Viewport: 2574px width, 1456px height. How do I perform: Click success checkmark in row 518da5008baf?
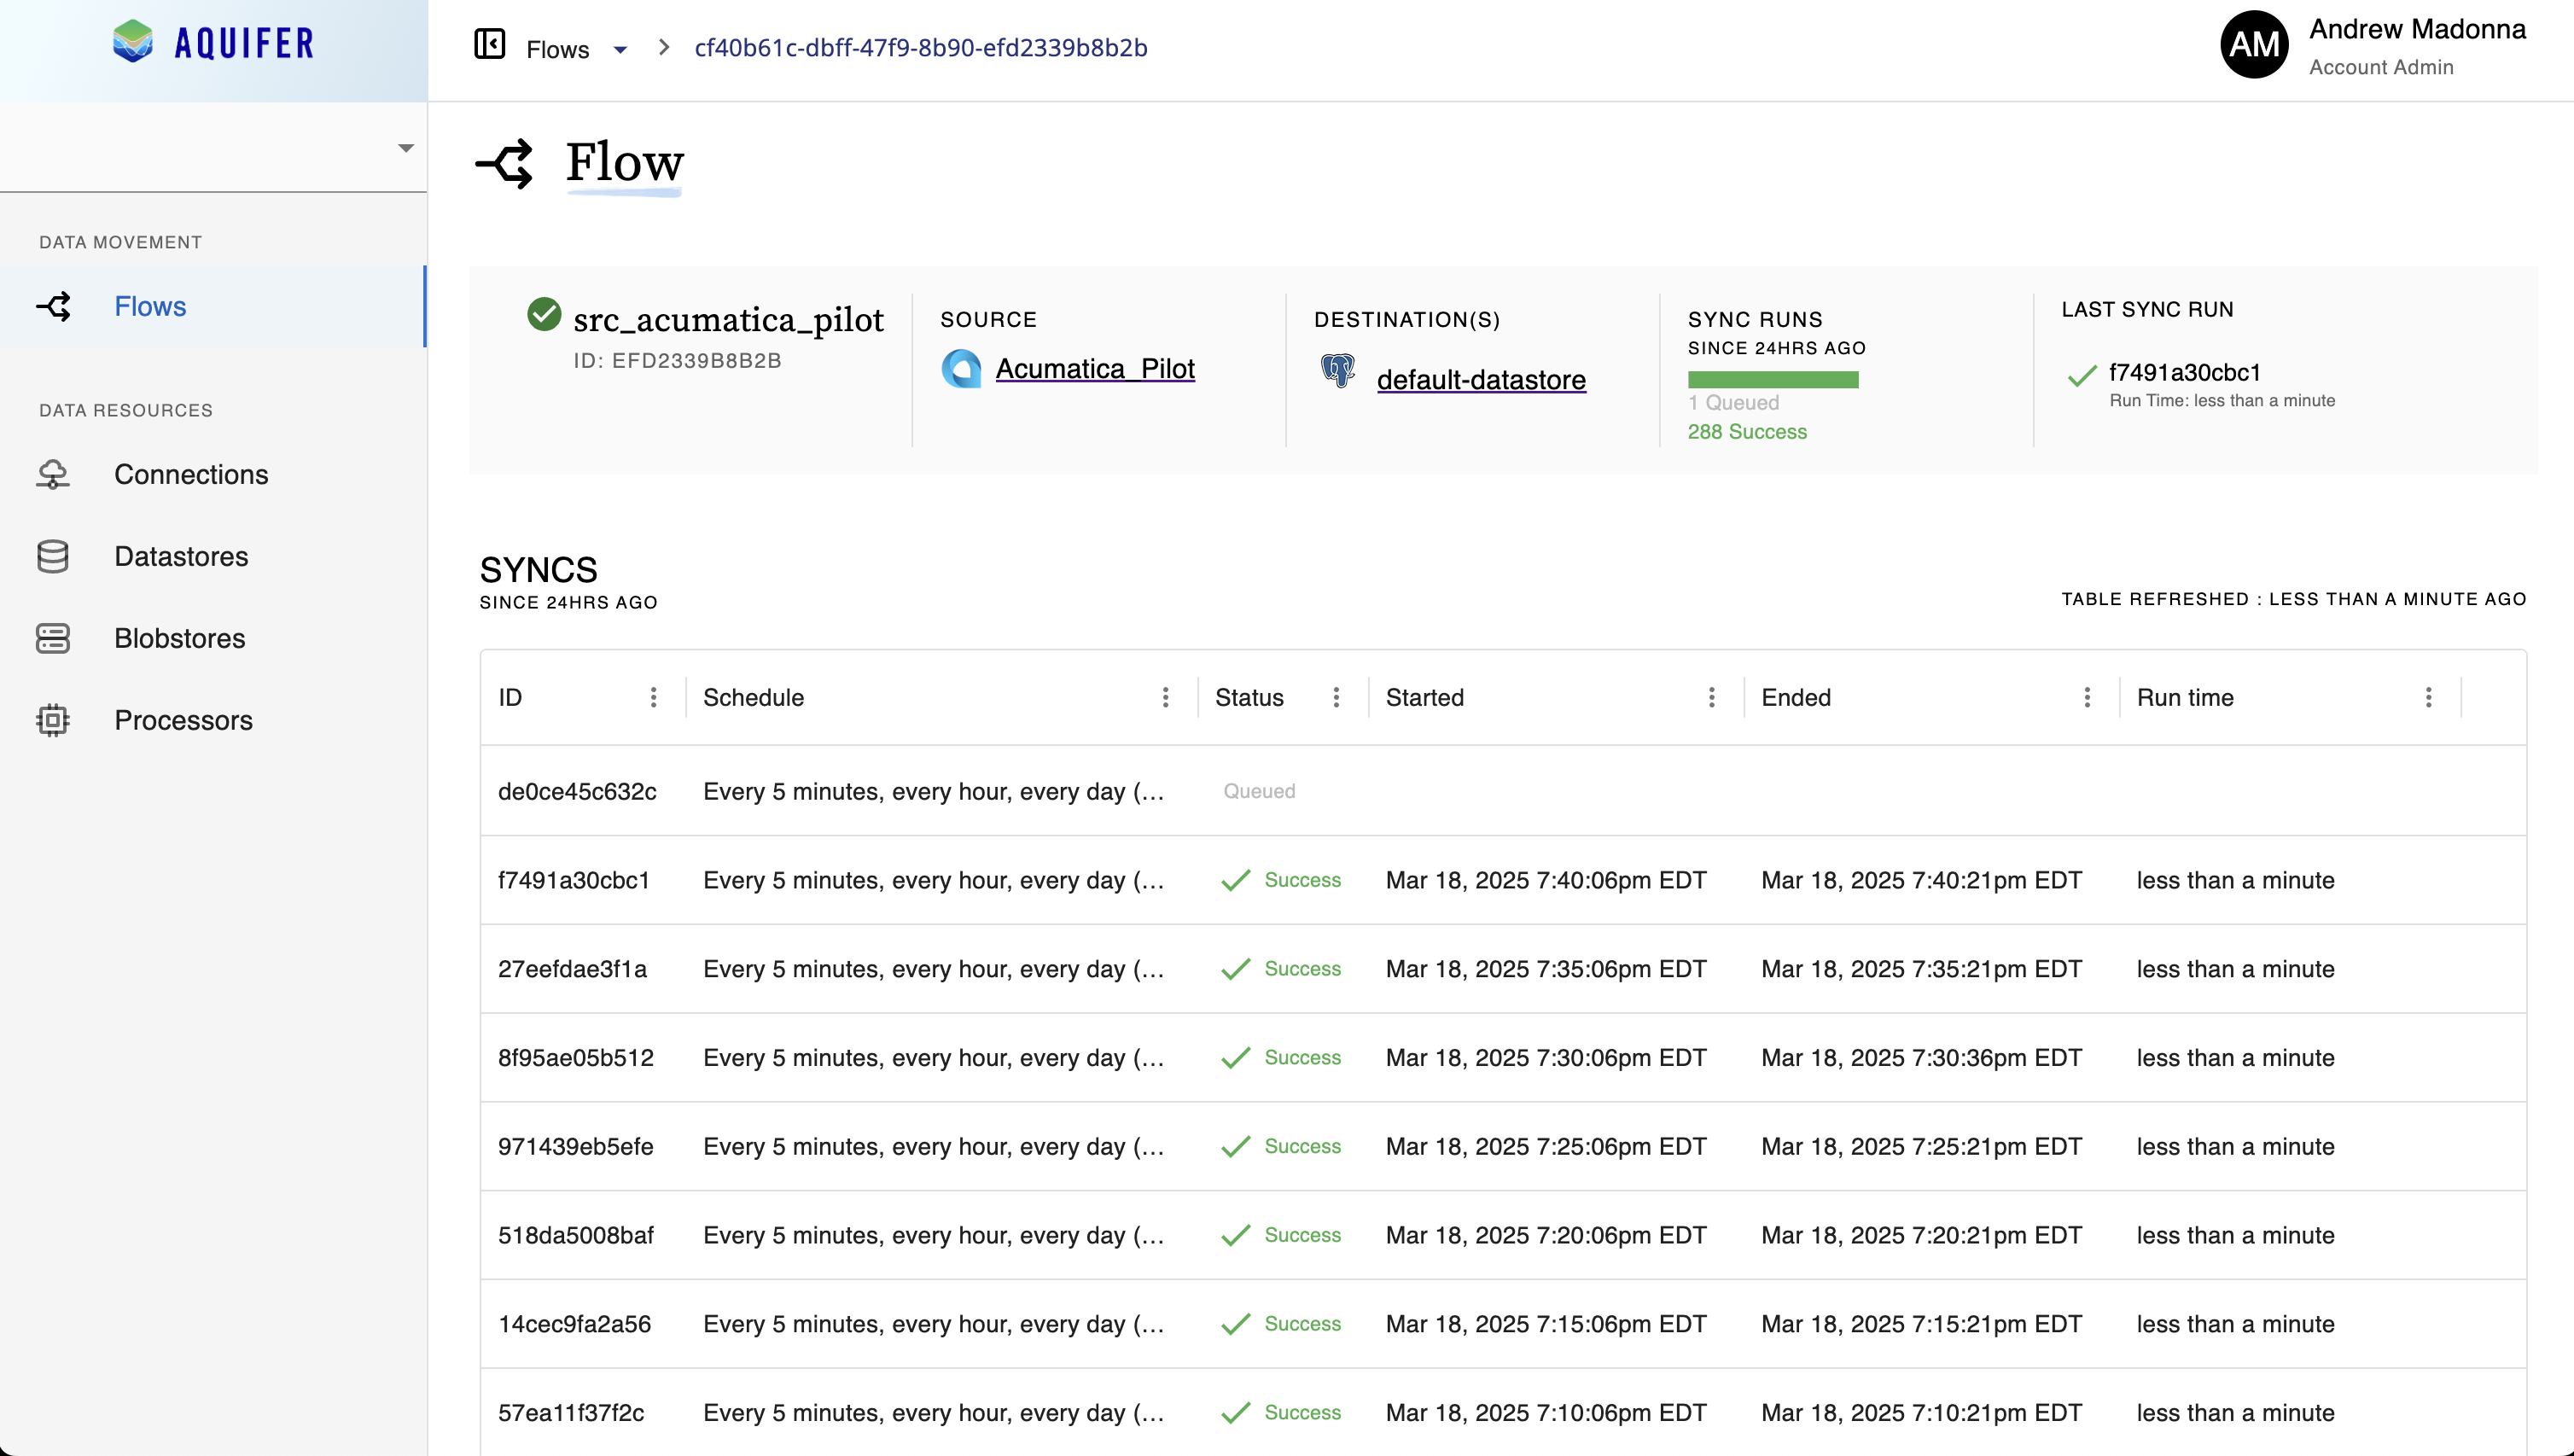pyautogui.click(x=1236, y=1235)
